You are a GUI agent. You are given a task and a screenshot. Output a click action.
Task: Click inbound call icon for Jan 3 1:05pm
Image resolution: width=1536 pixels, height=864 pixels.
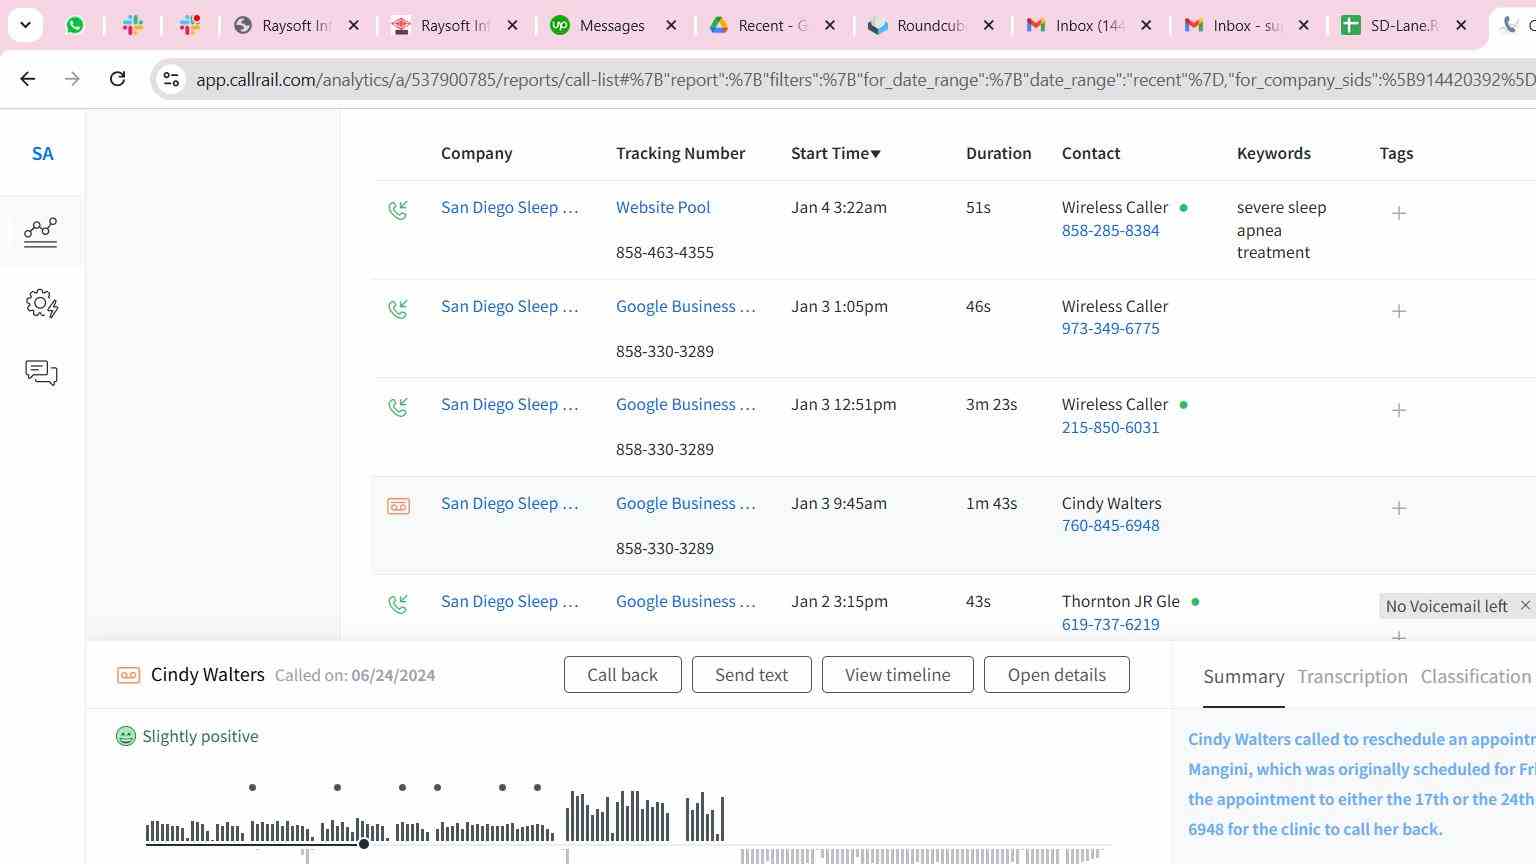click(398, 309)
